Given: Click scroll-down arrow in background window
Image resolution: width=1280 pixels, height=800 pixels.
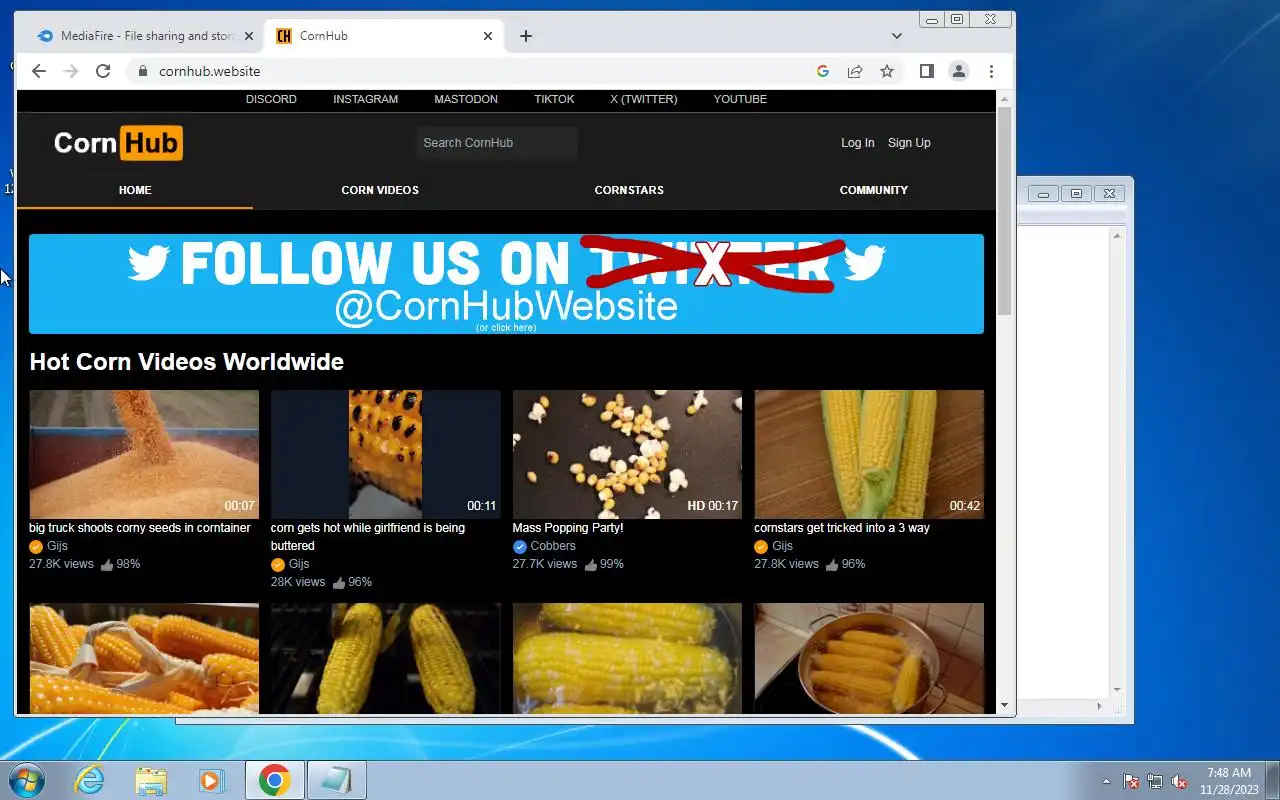Looking at the screenshot, I should (1118, 690).
